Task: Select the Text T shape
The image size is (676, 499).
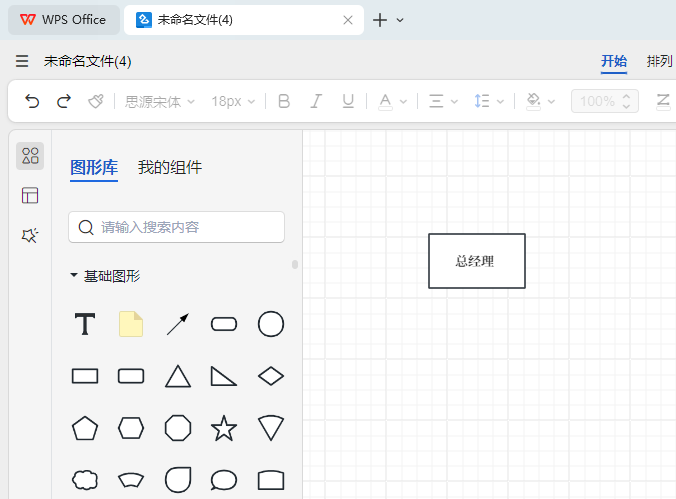Action: point(85,324)
